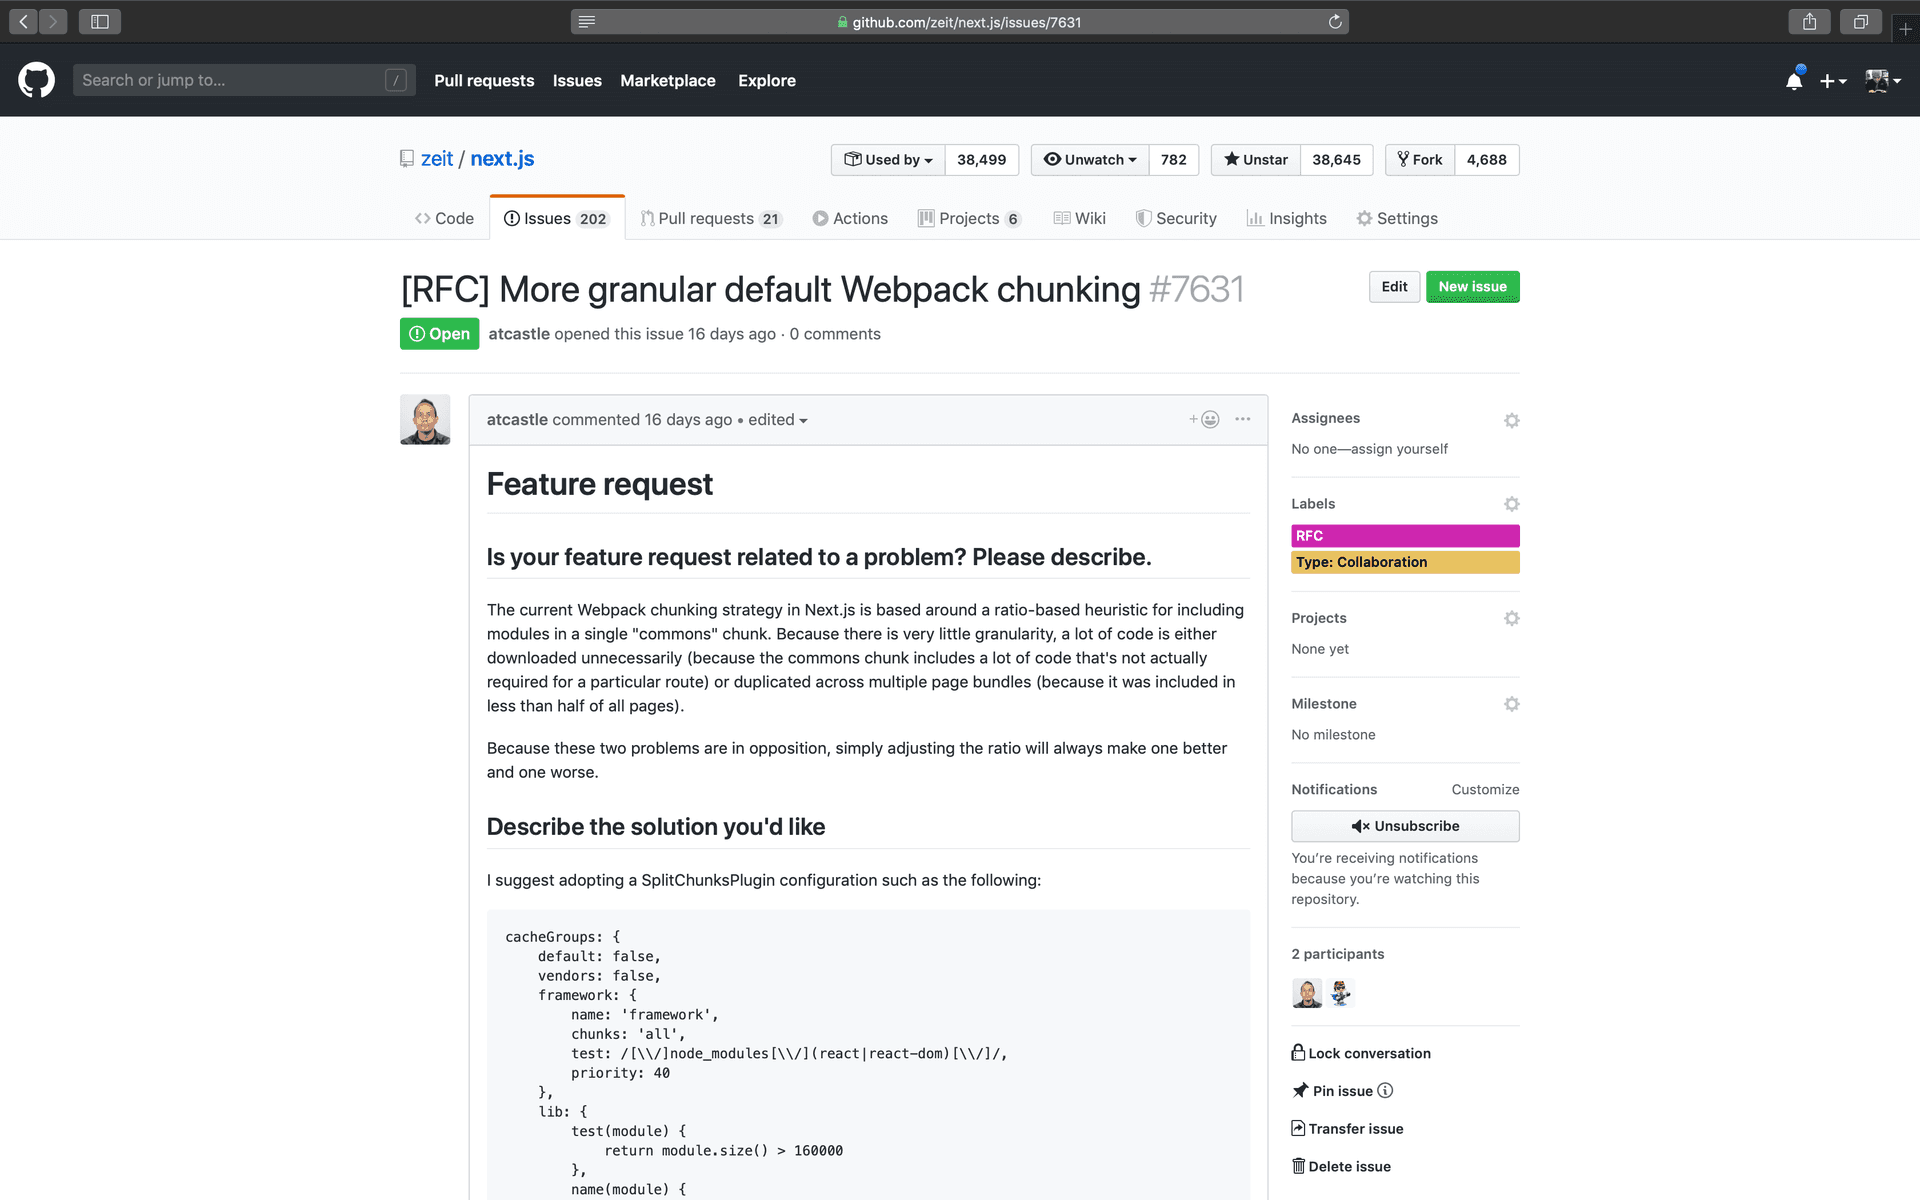Reload the page

1335,21
